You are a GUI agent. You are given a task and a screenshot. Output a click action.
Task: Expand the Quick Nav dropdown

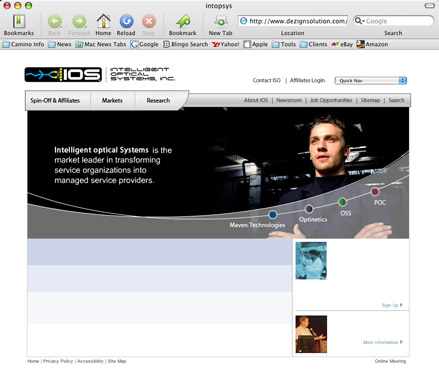pos(371,81)
